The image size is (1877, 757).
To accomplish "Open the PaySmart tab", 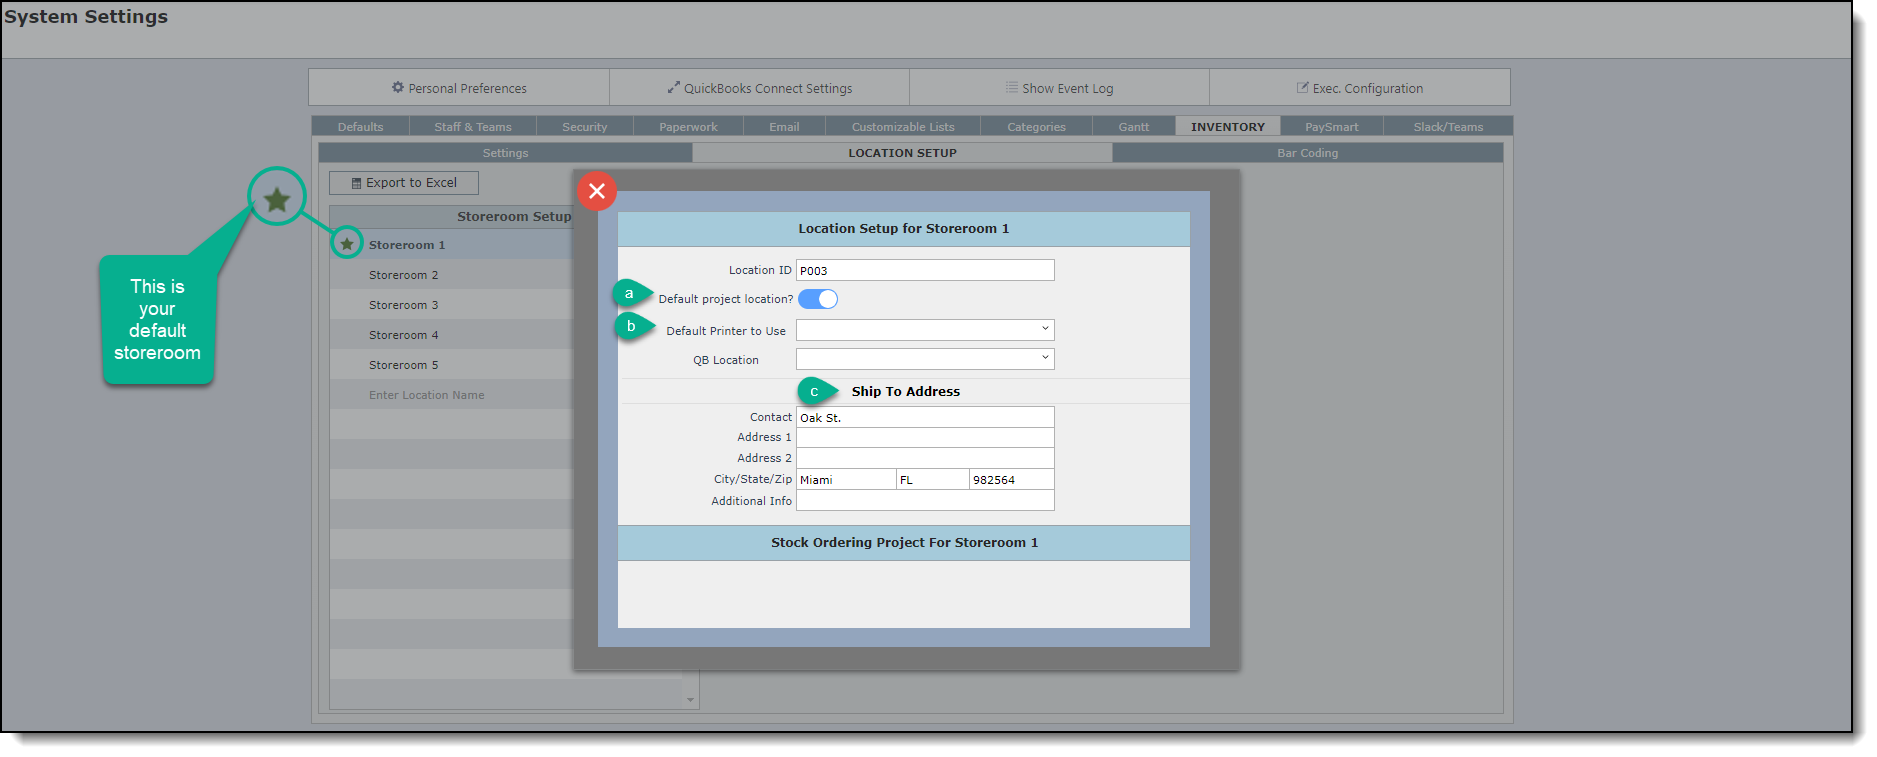I will 1332,127.
